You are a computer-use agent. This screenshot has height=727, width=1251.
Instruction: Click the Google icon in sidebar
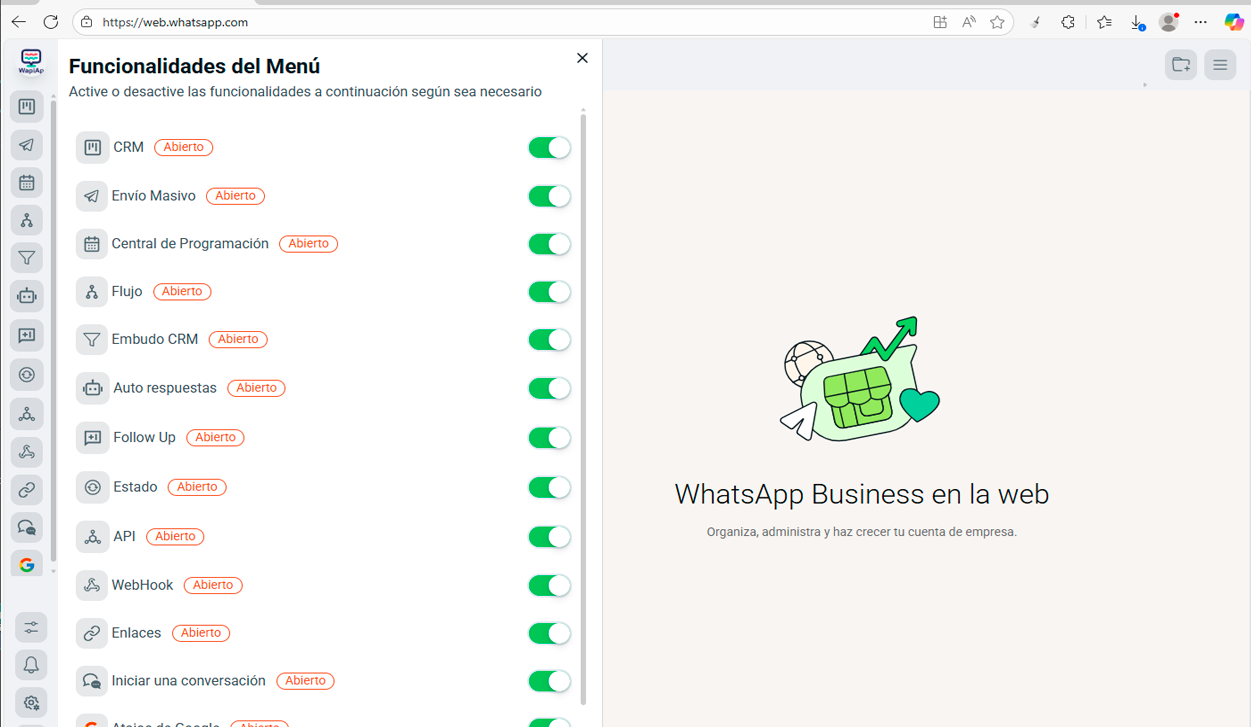pos(27,565)
